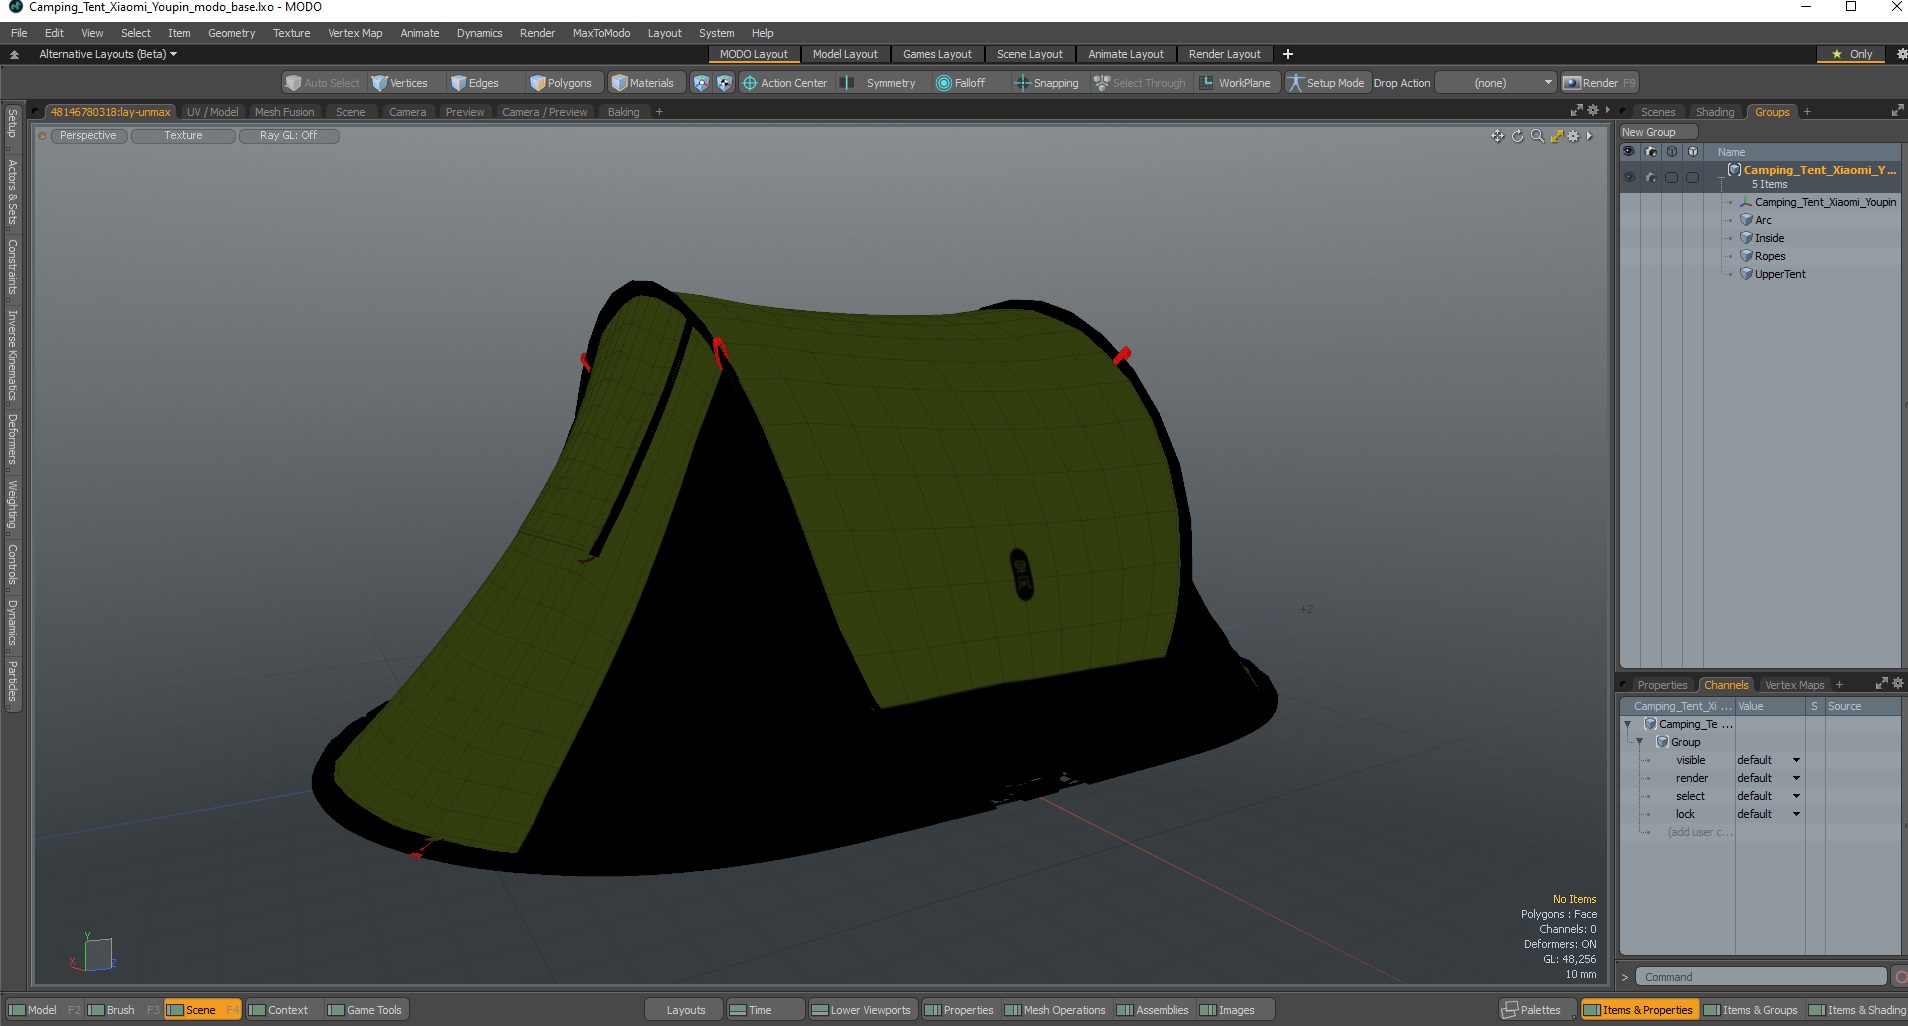Viewport: 1908px width, 1026px height.
Task: Open the Geometry menu
Action: click(x=231, y=33)
